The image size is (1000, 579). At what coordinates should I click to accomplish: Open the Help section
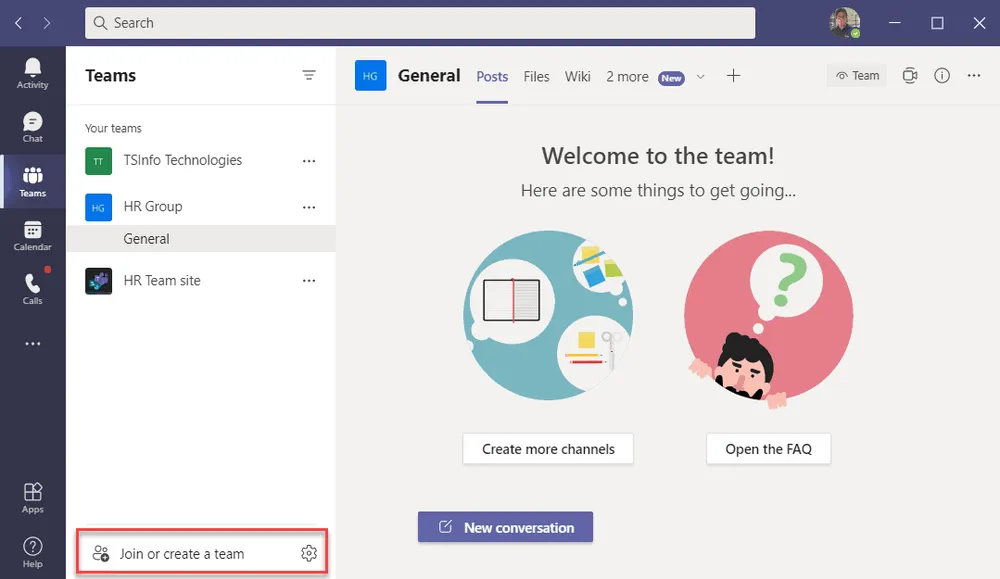[32, 549]
